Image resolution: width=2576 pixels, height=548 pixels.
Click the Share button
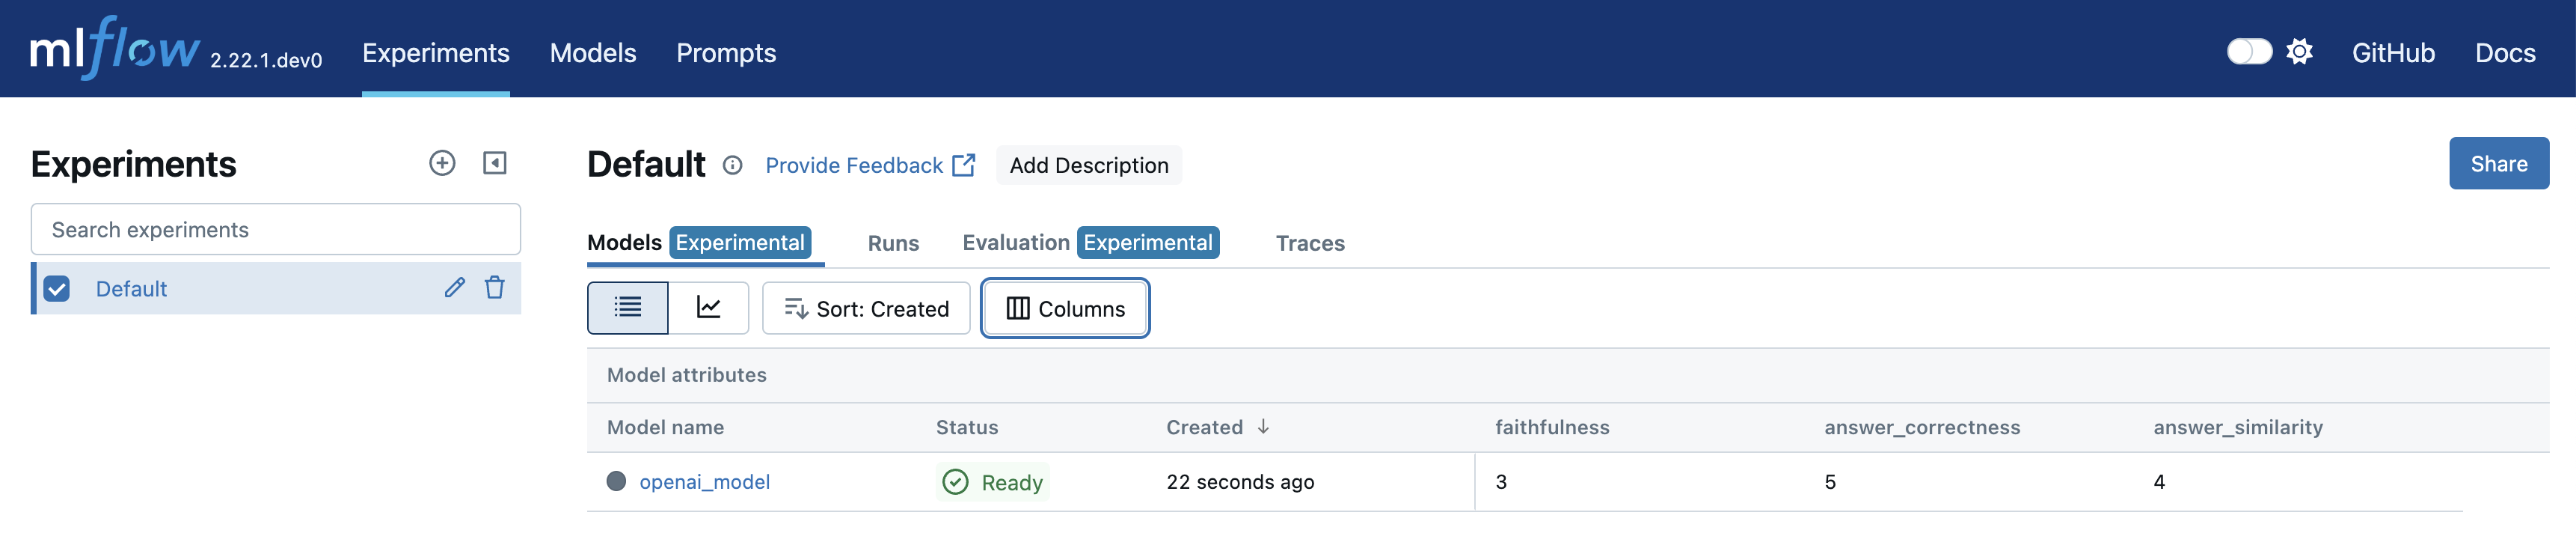2498,164
